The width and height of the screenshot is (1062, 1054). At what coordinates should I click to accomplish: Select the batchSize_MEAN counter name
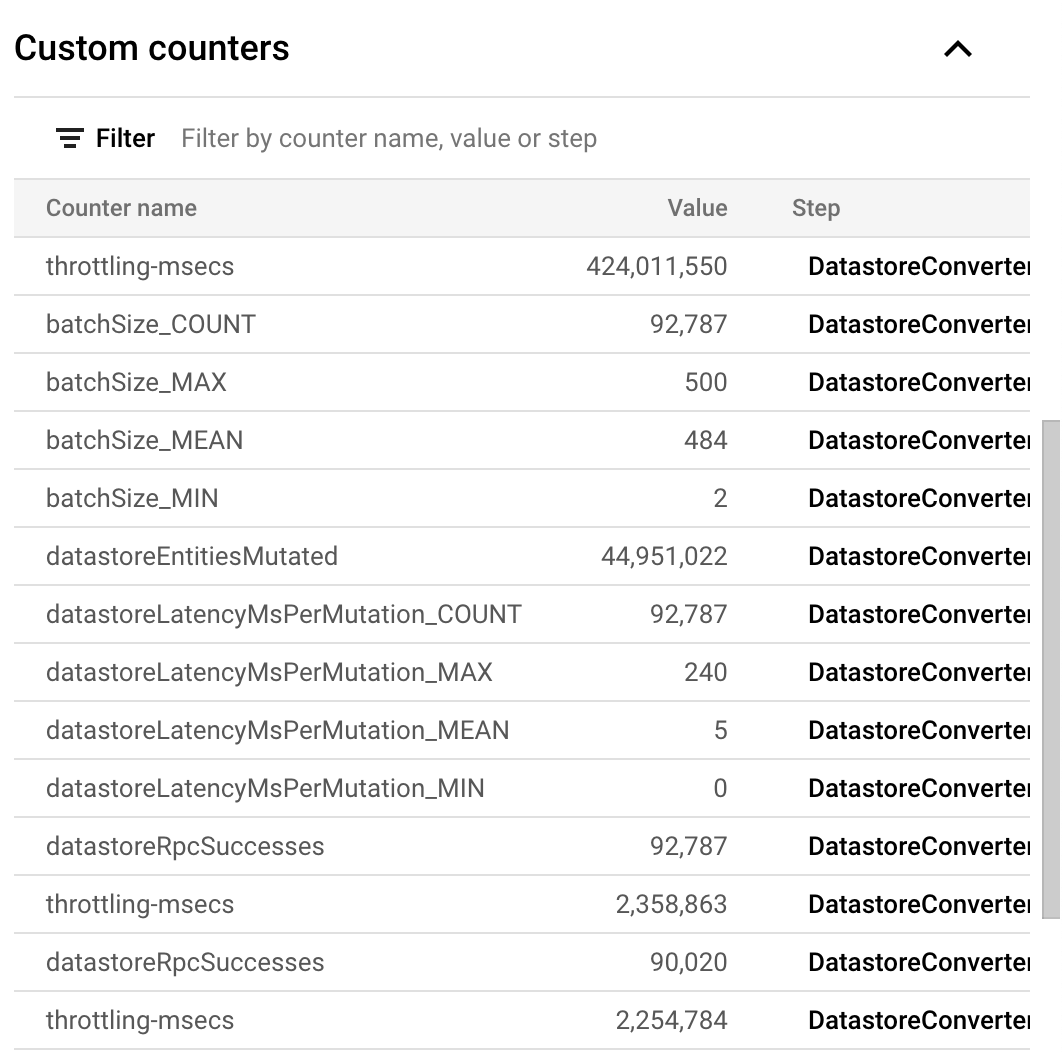144,440
